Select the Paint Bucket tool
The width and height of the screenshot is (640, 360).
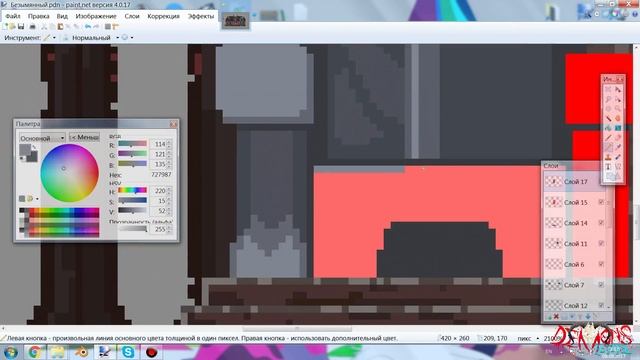(x=608, y=128)
